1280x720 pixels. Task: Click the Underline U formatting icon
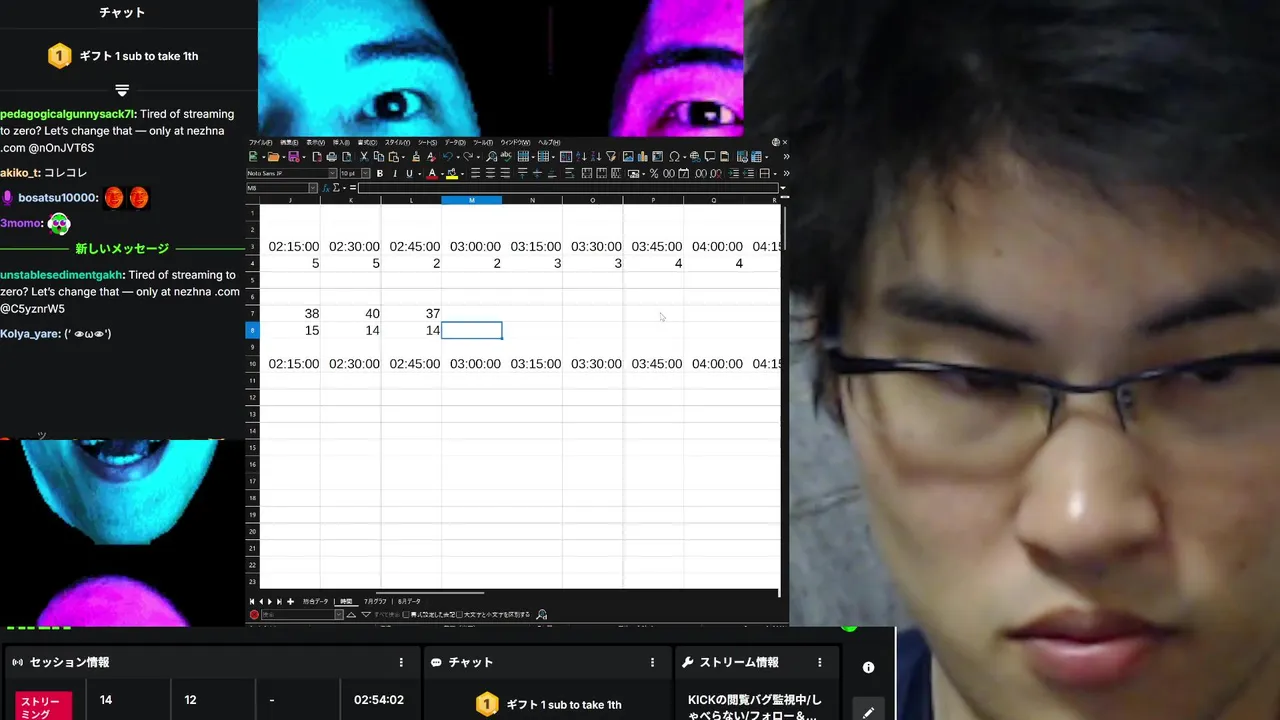pyautogui.click(x=409, y=174)
